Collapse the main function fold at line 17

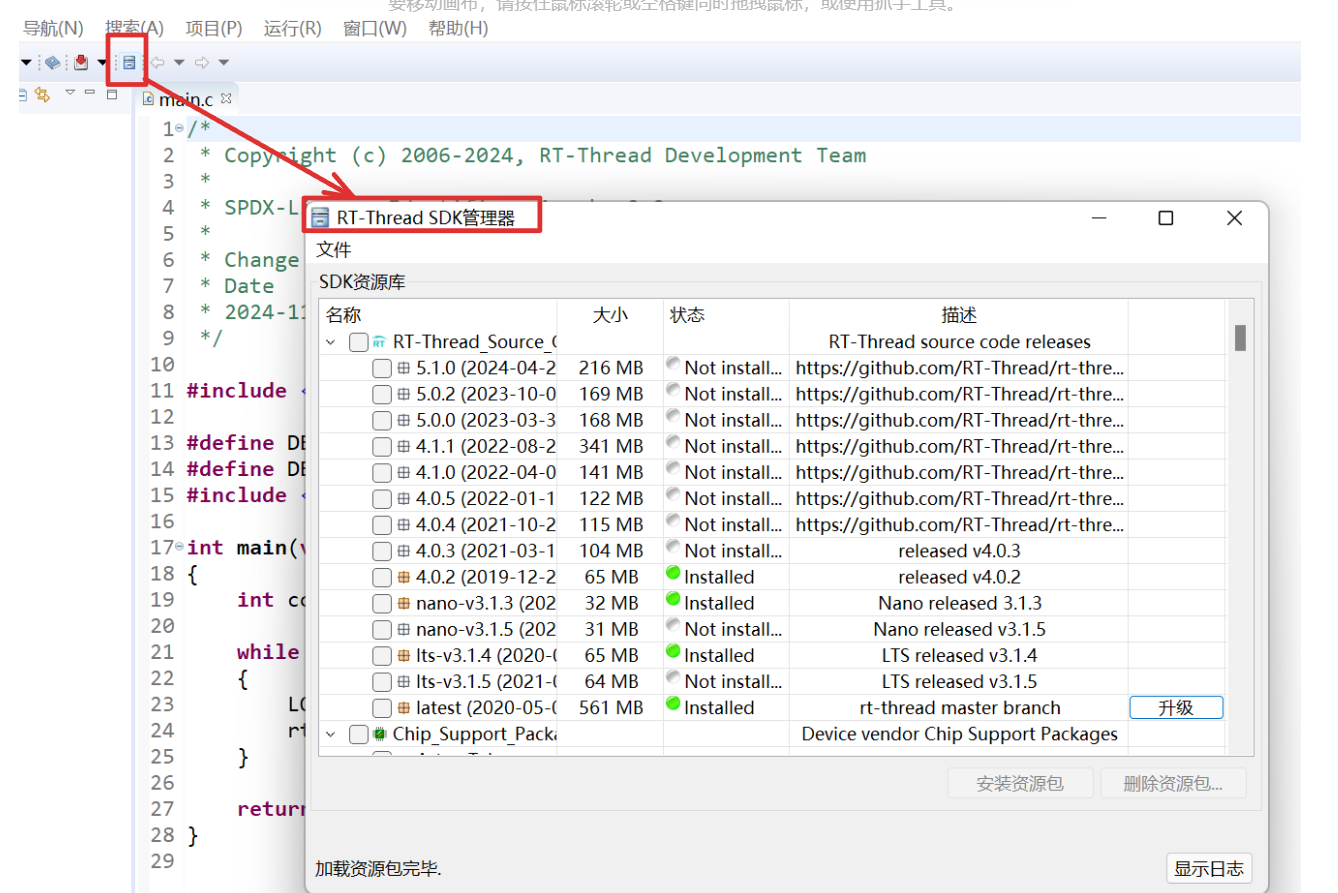coord(179,547)
